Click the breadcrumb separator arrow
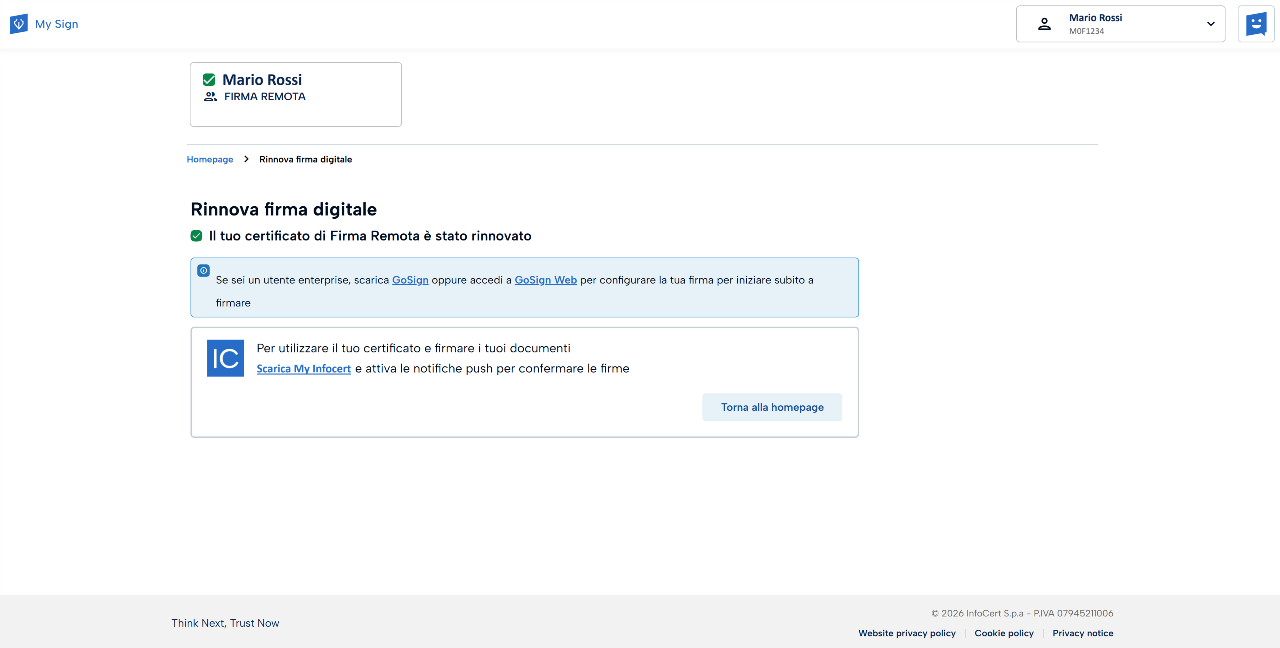 [246, 159]
